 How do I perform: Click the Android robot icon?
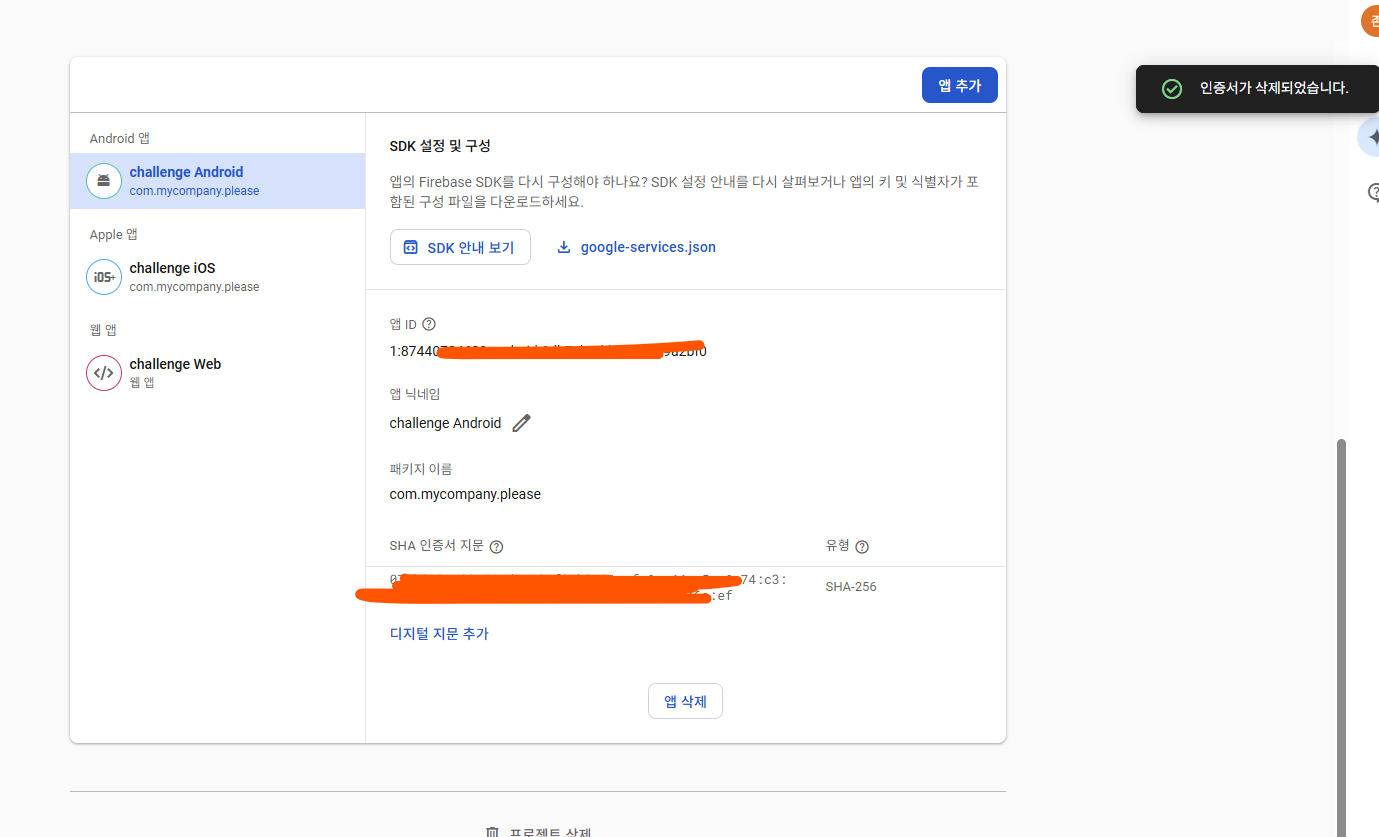(104, 181)
